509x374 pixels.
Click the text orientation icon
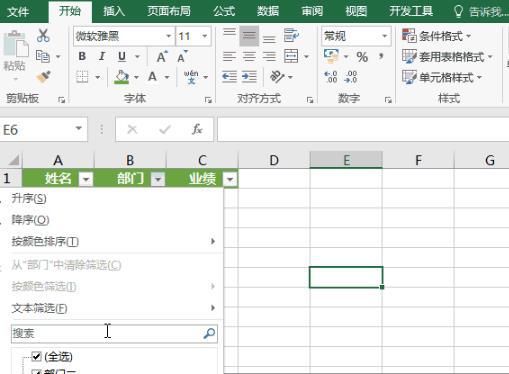[277, 77]
